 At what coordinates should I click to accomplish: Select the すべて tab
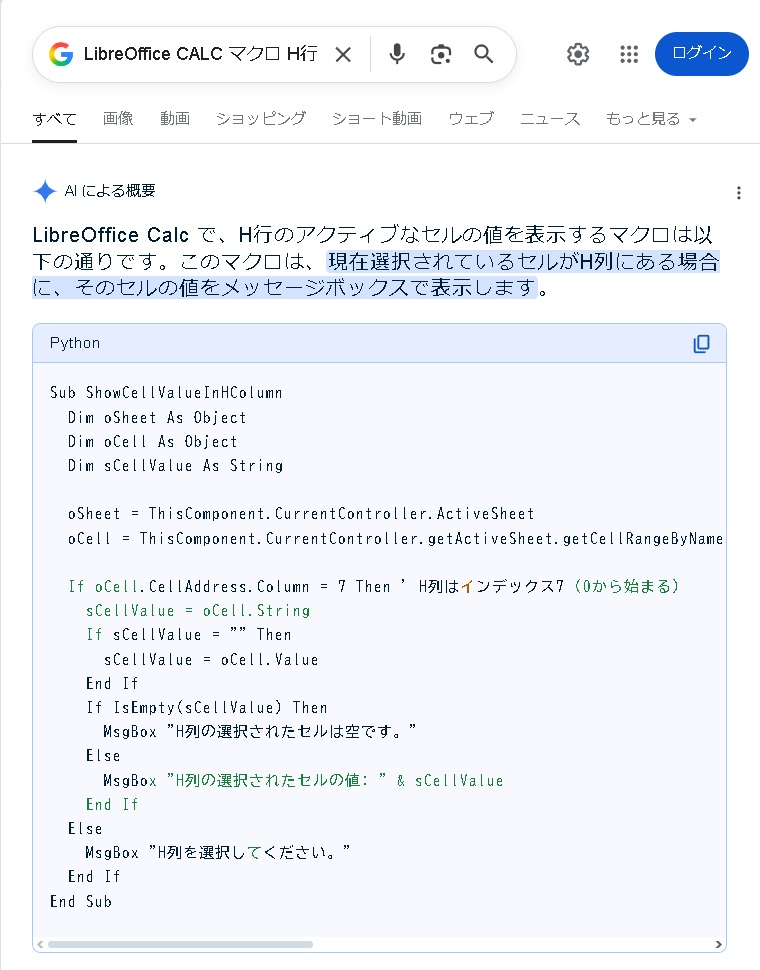pos(54,119)
